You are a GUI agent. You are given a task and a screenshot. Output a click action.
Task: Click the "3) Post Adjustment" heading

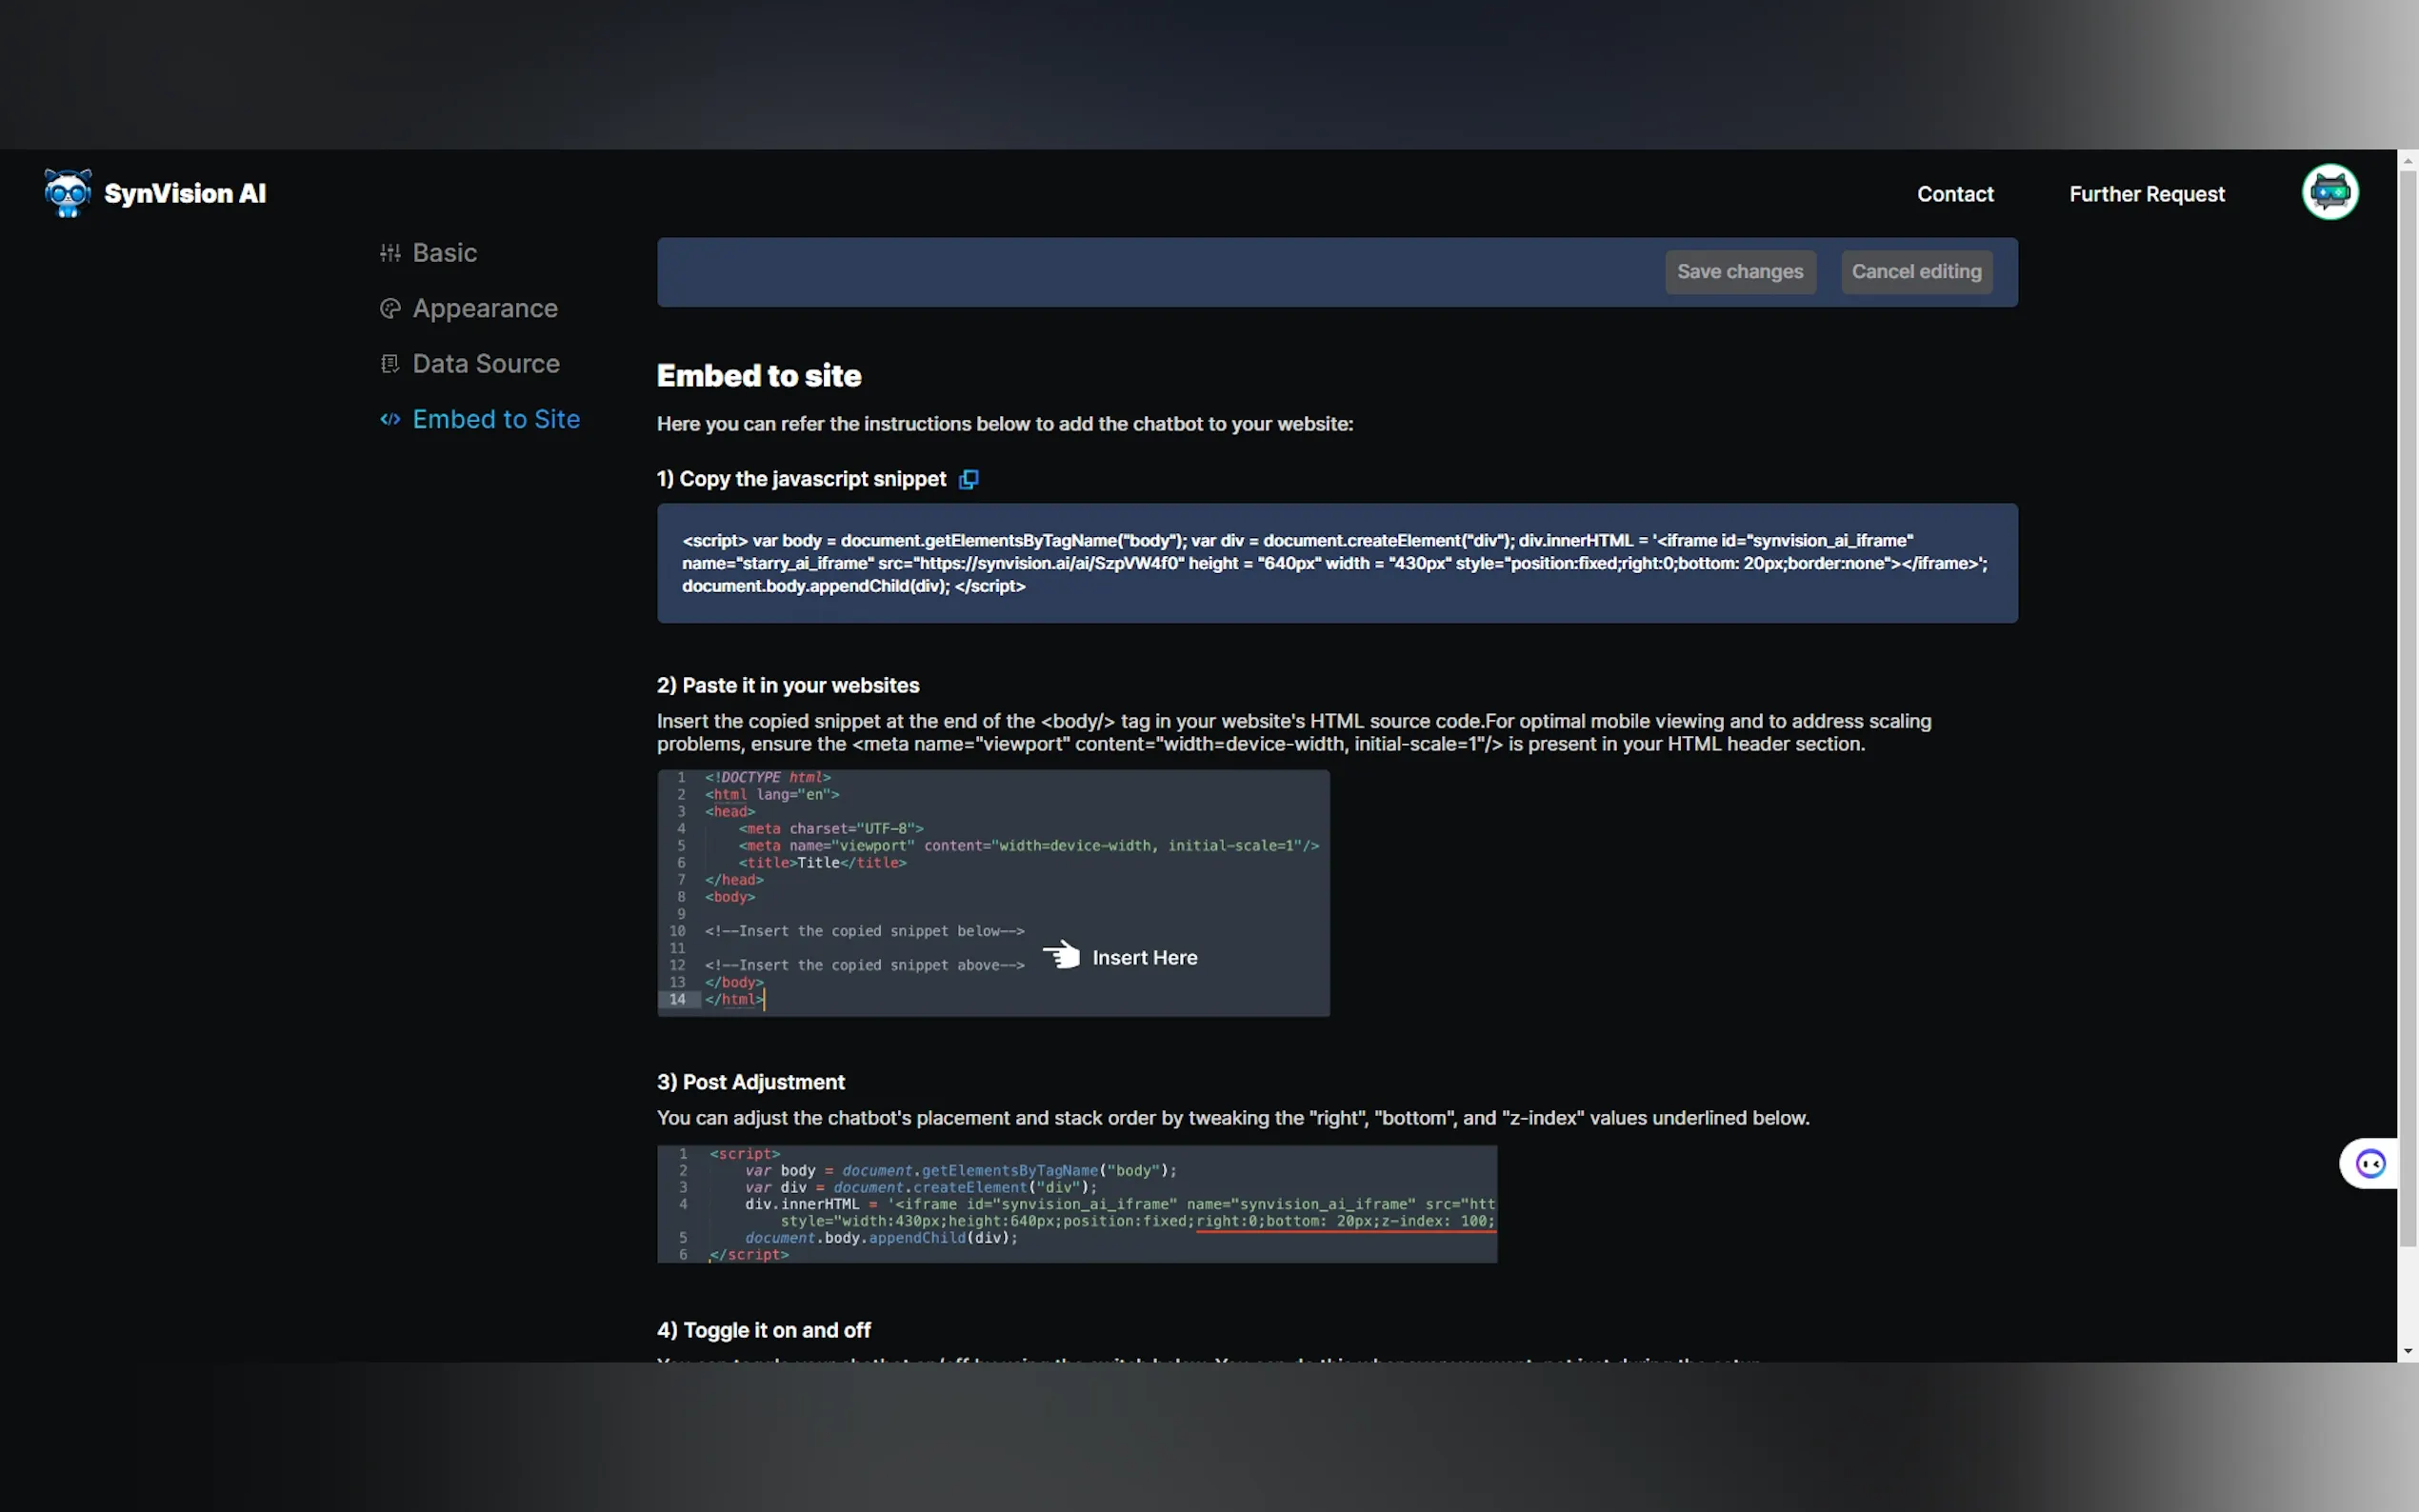click(750, 1082)
